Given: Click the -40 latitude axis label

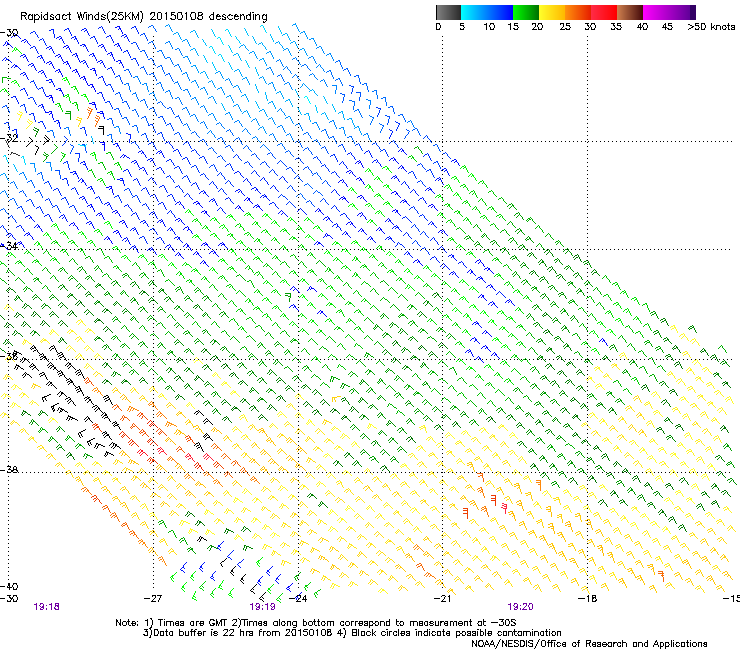Looking at the screenshot, I should [9, 587].
